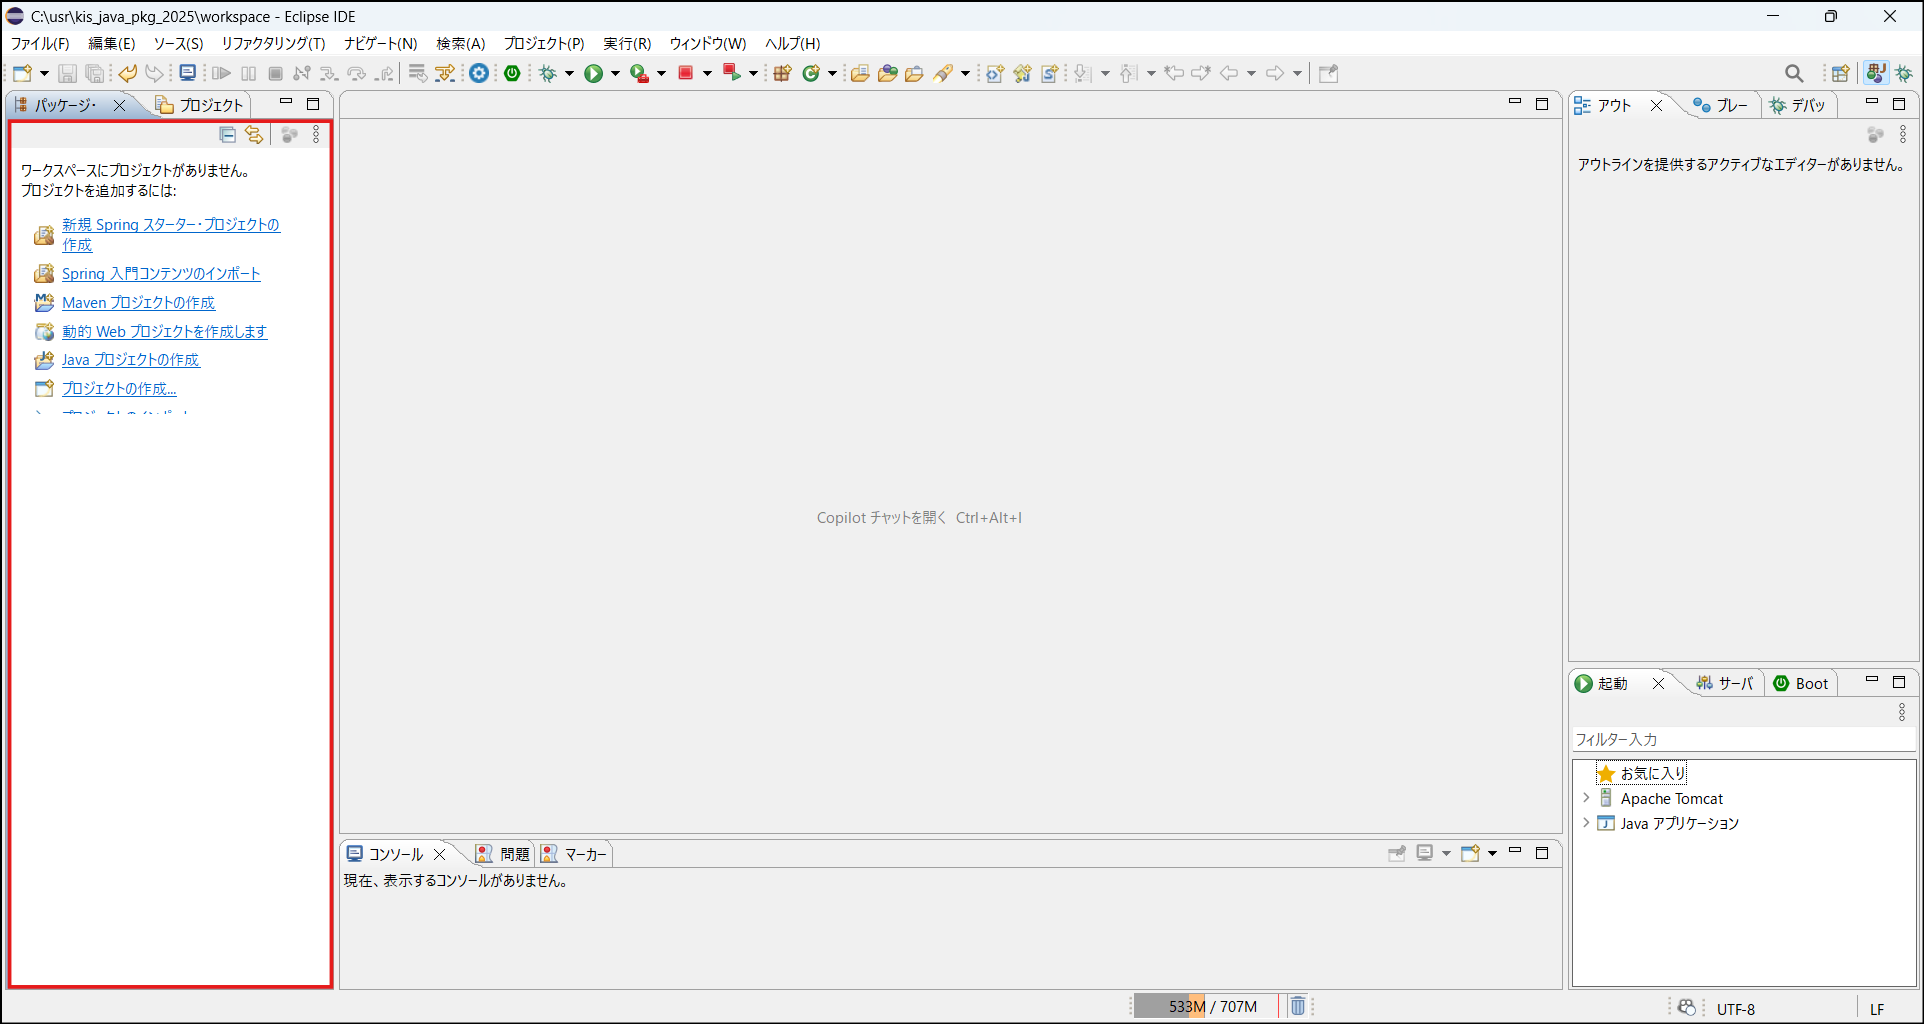
Task: Click the Maven プロジェクトの作成 link
Action: (x=138, y=302)
